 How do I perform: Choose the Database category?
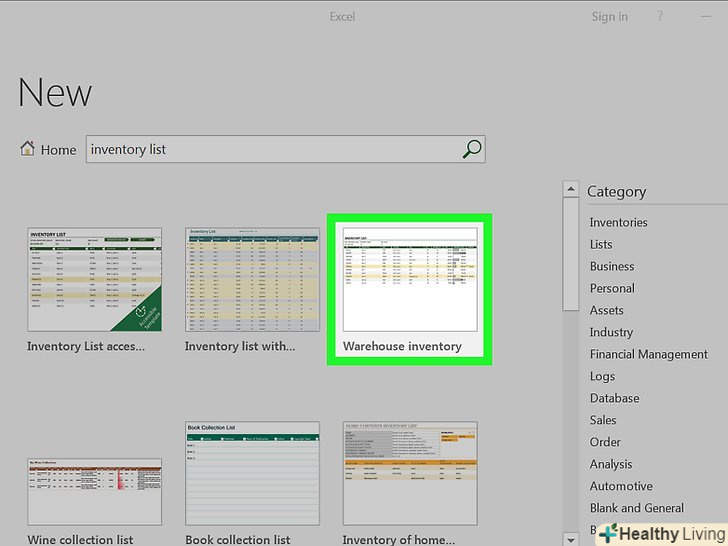pos(614,398)
